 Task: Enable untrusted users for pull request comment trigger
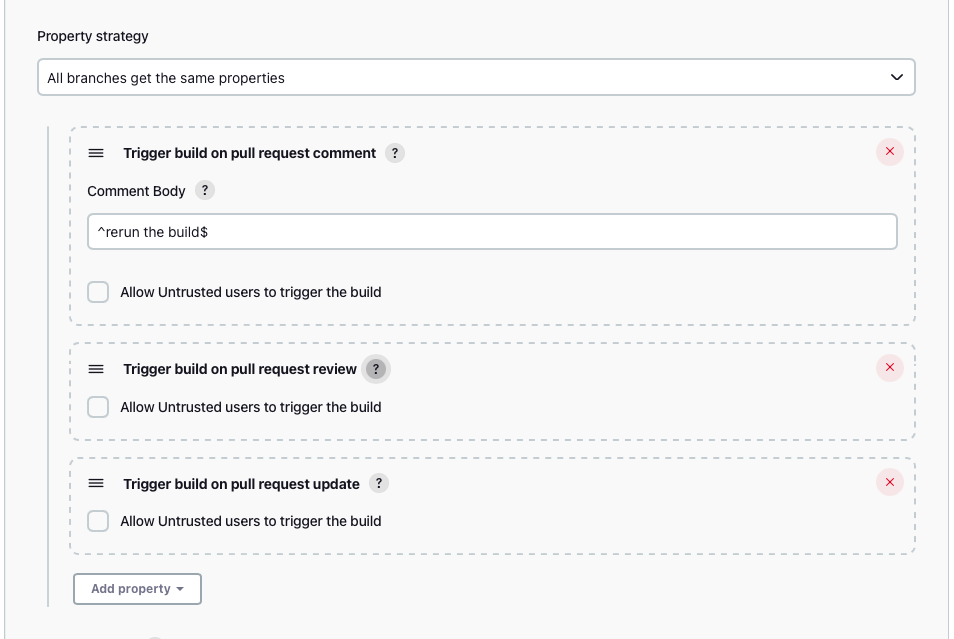point(98,292)
